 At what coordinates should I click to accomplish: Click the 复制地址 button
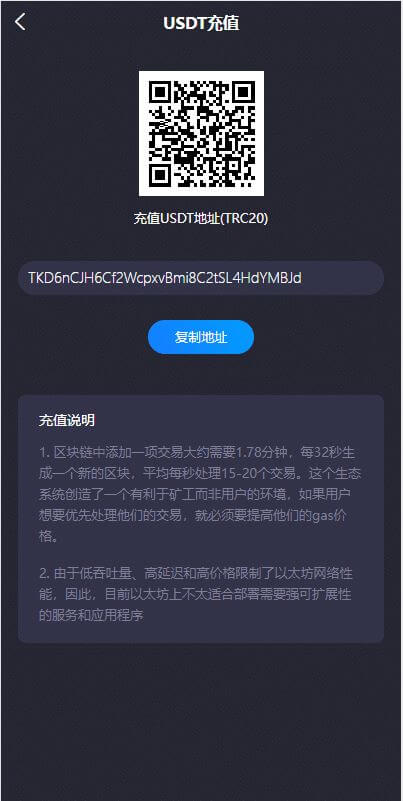[x=201, y=337]
